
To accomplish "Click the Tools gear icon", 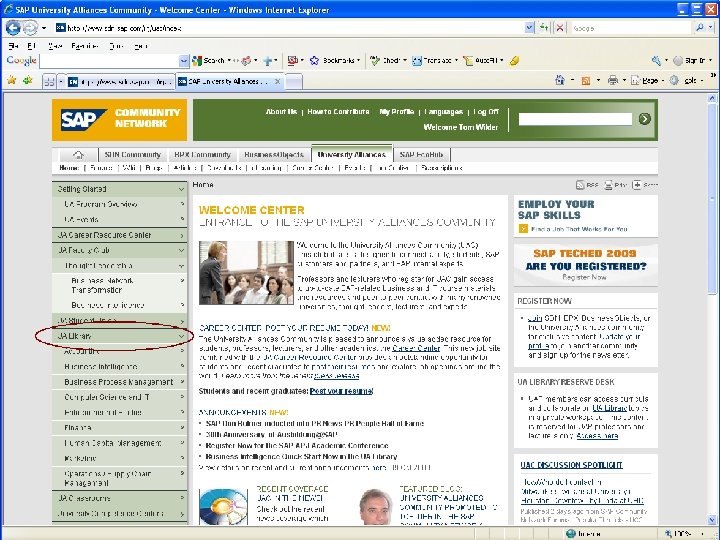I will pyautogui.click(x=674, y=80).
